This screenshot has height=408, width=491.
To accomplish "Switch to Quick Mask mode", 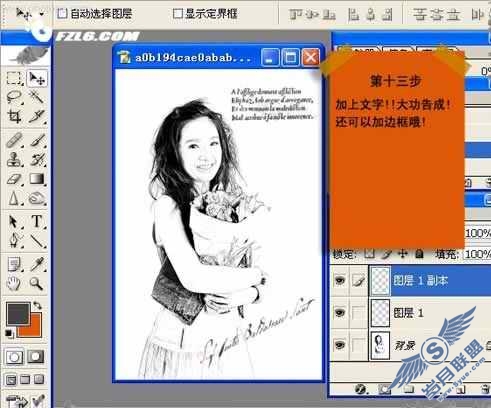I will (x=36, y=357).
